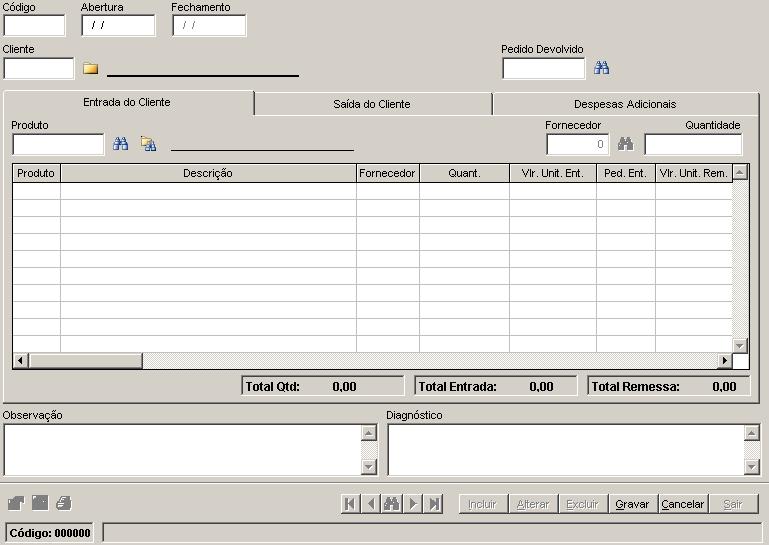Click the dark square middle bottom-left toolbar icon
This screenshot has width=769, height=545.
coord(40,503)
